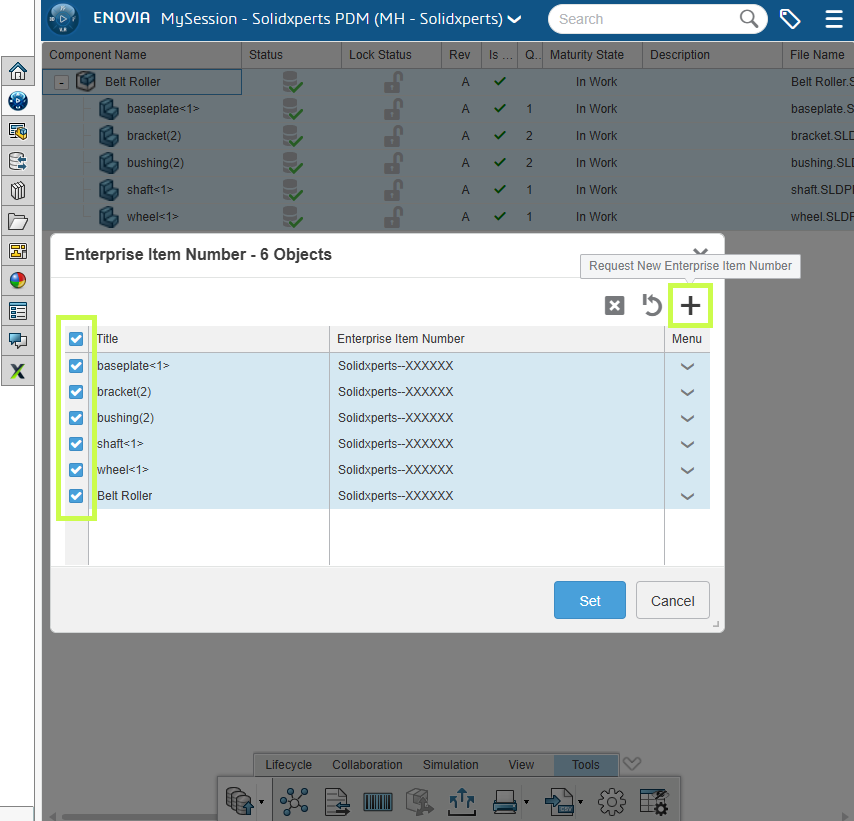Click the tag icon in the top bar
The width and height of the screenshot is (854, 821).
click(x=790, y=19)
